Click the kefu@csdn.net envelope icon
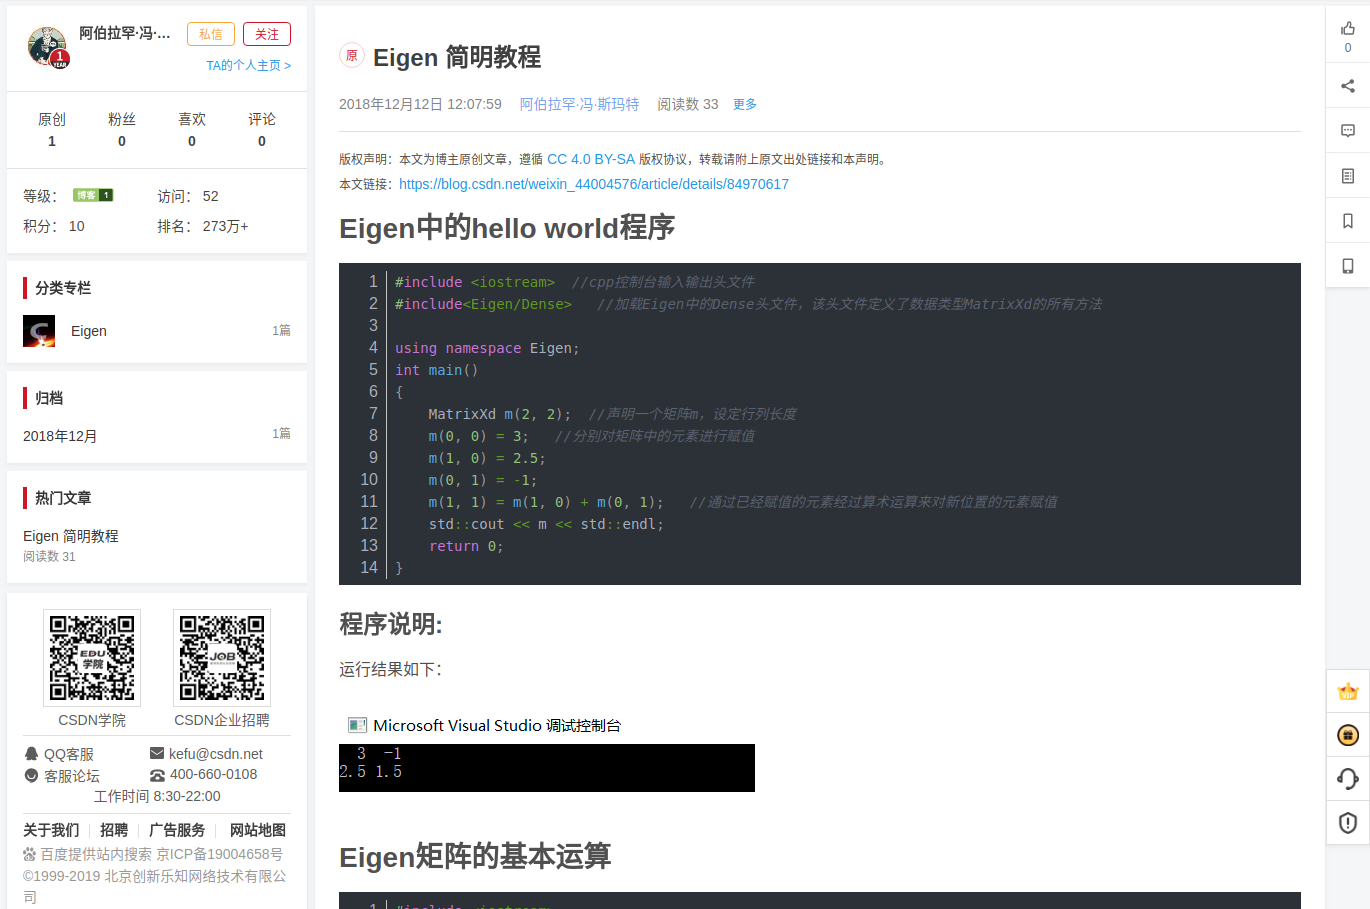Image resolution: width=1370 pixels, height=909 pixels. [x=157, y=753]
